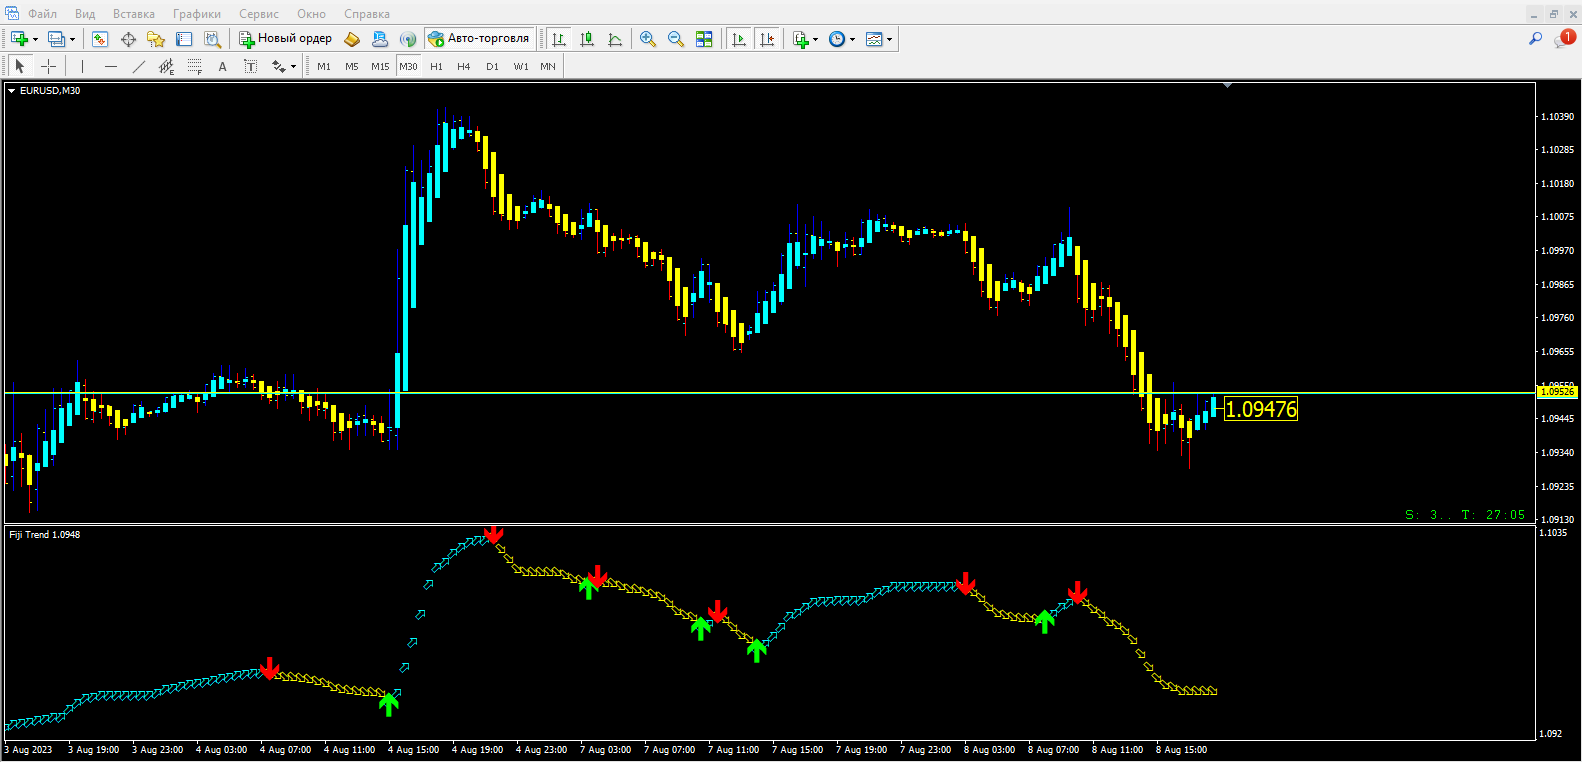Open the Справка menu
The width and height of the screenshot is (1582, 763).
pyautogui.click(x=367, y=14)
